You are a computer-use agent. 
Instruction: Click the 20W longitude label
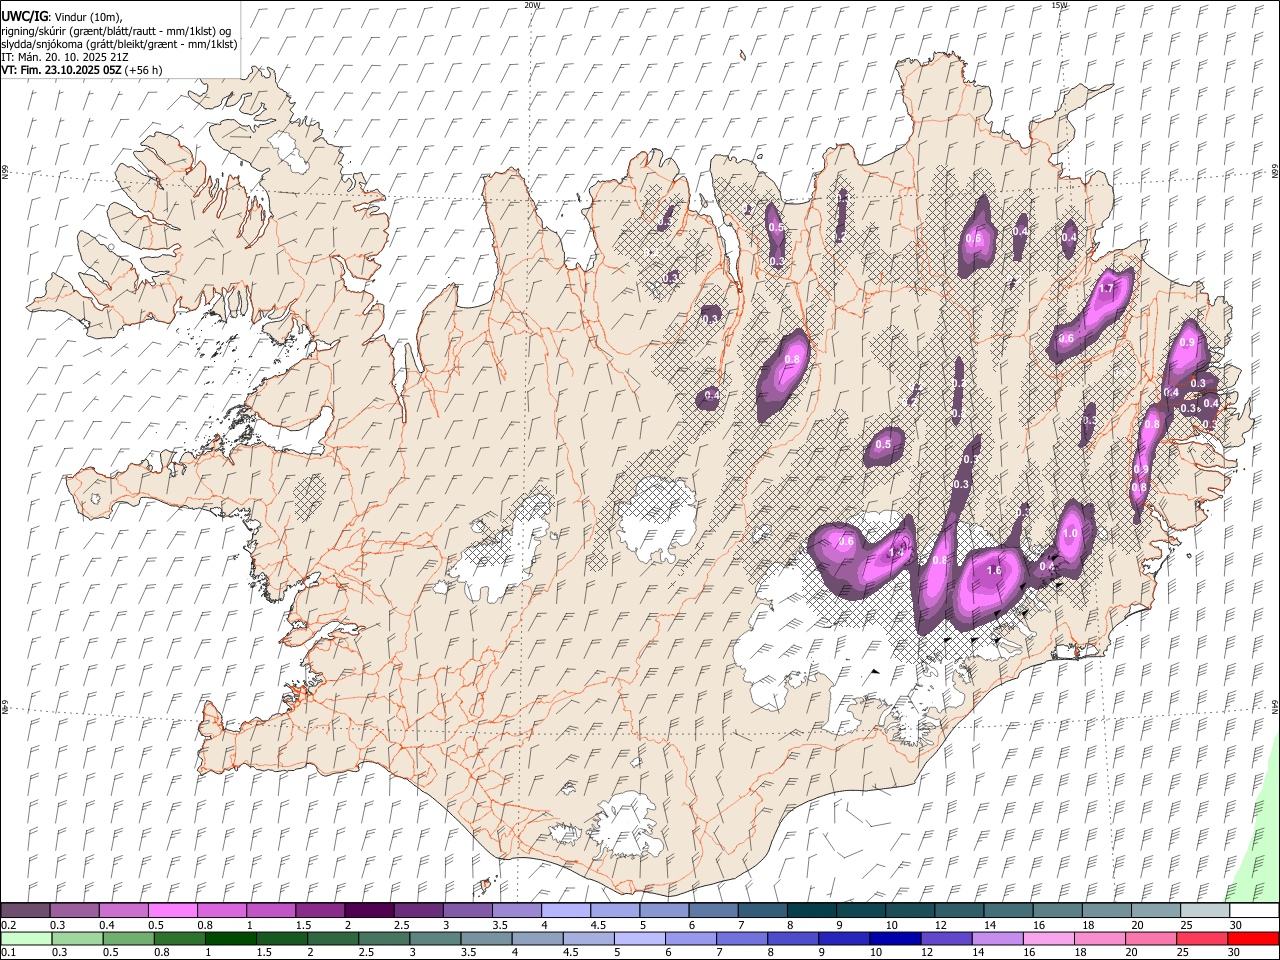coord(532,5)
